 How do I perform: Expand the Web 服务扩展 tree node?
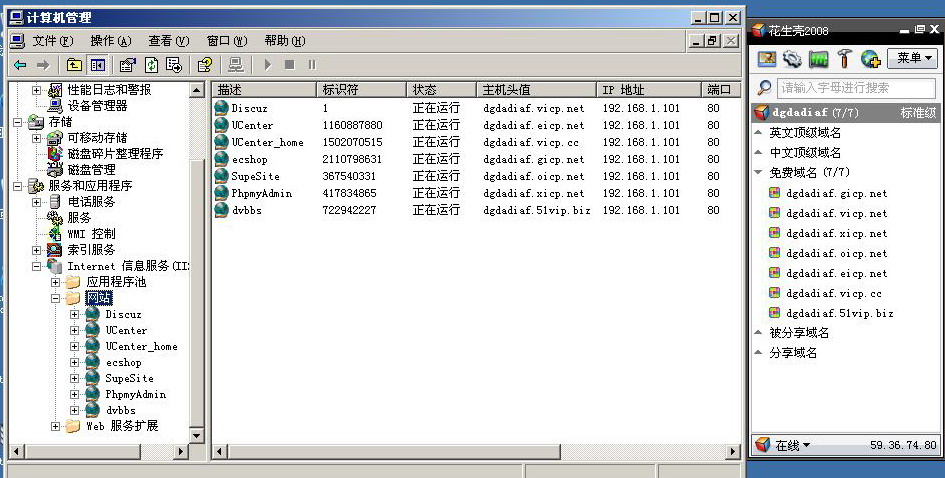point(55,426)
